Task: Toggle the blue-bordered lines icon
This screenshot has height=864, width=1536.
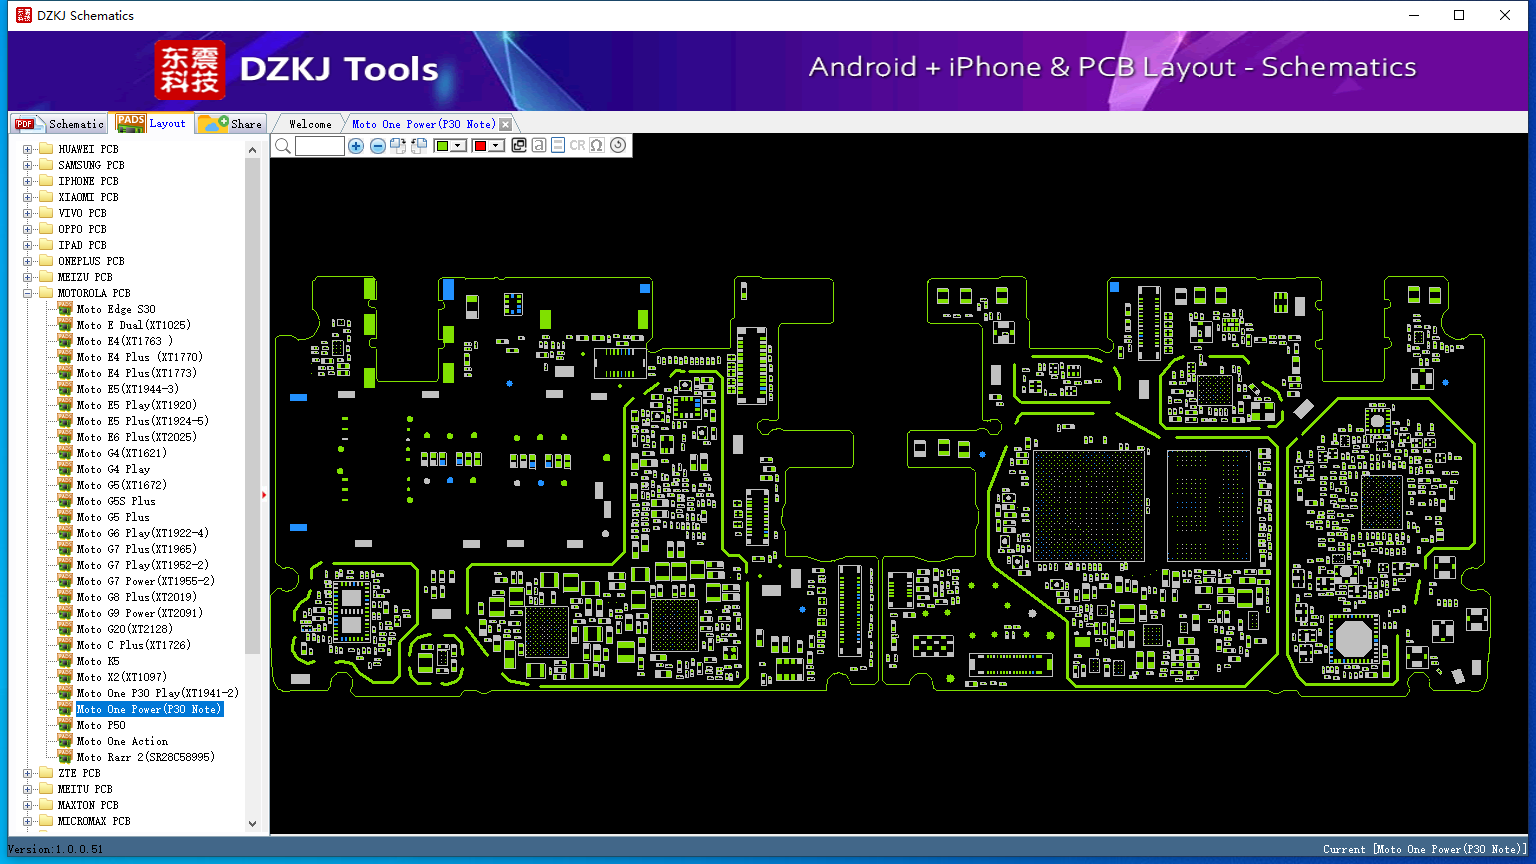Action: pos(558,146)
